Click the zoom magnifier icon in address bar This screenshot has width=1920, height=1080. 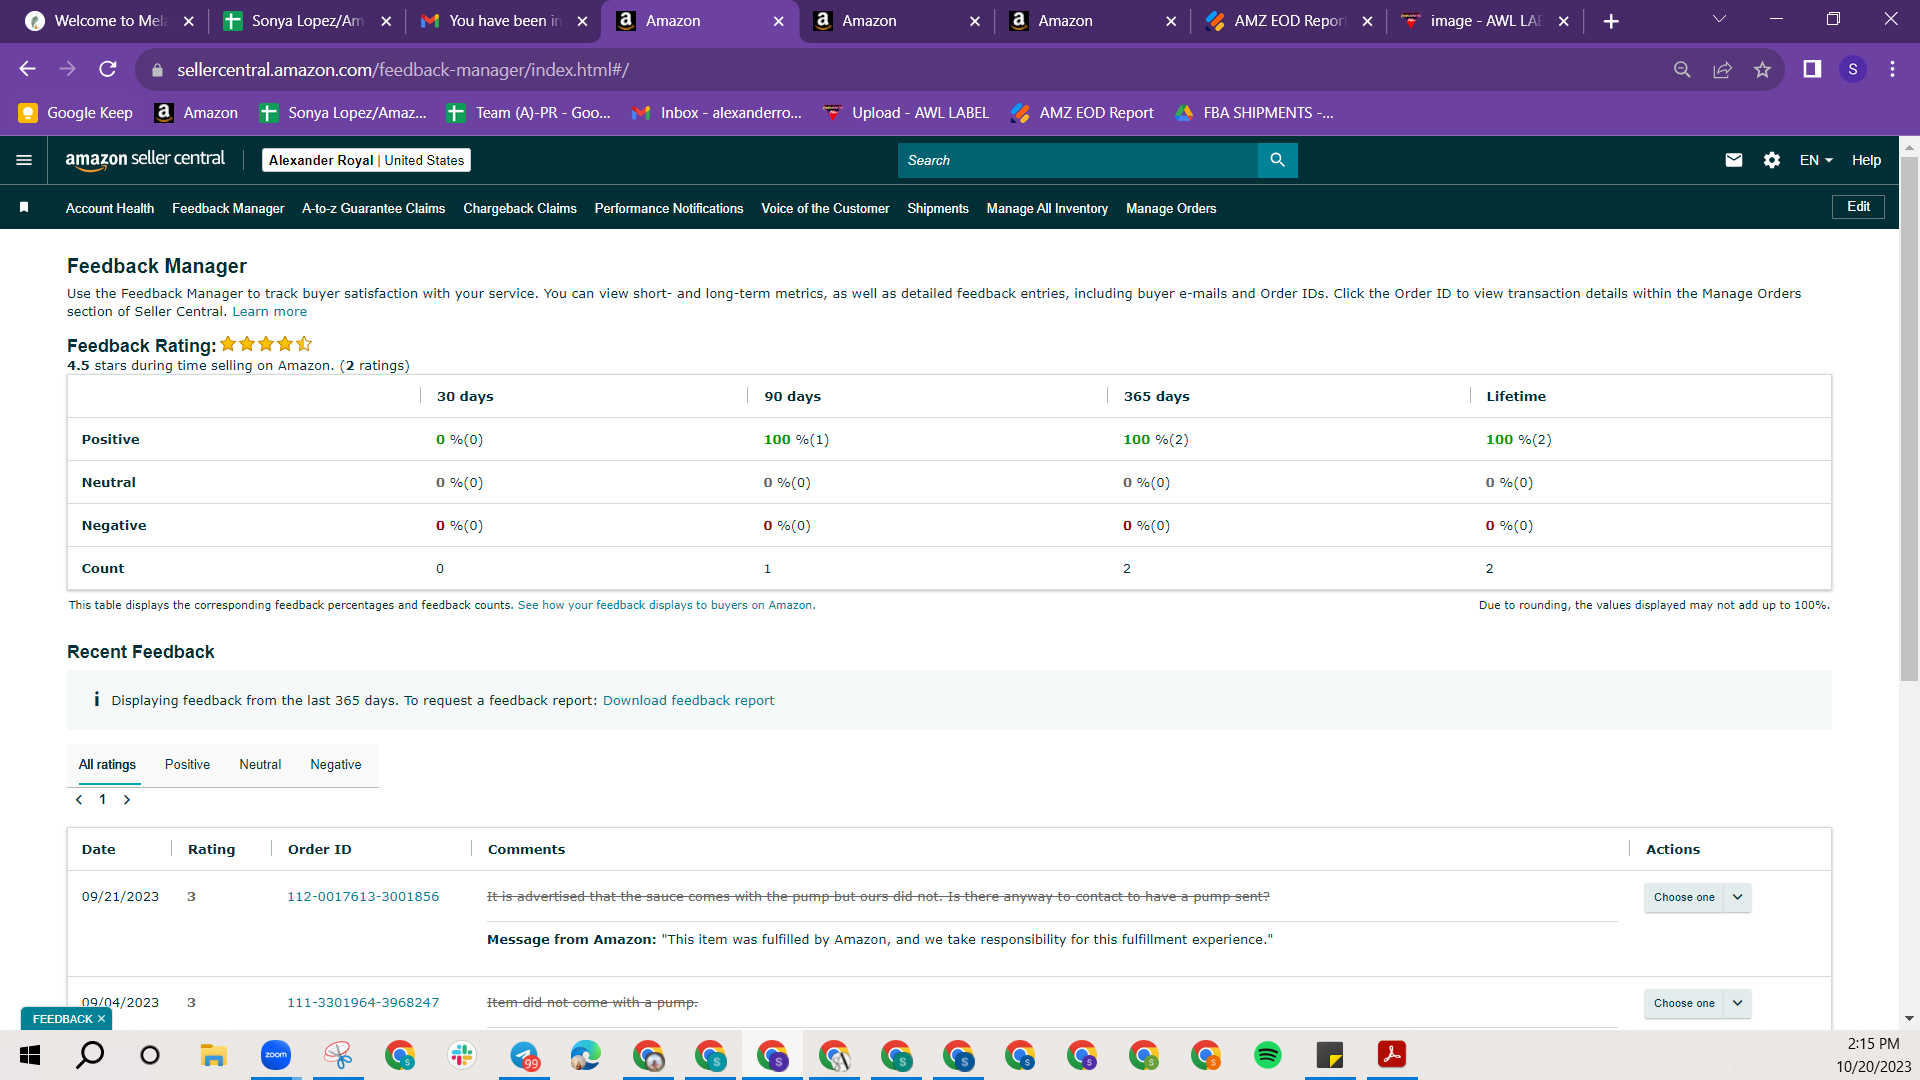pyautogui.click(x=1682, y=69)
